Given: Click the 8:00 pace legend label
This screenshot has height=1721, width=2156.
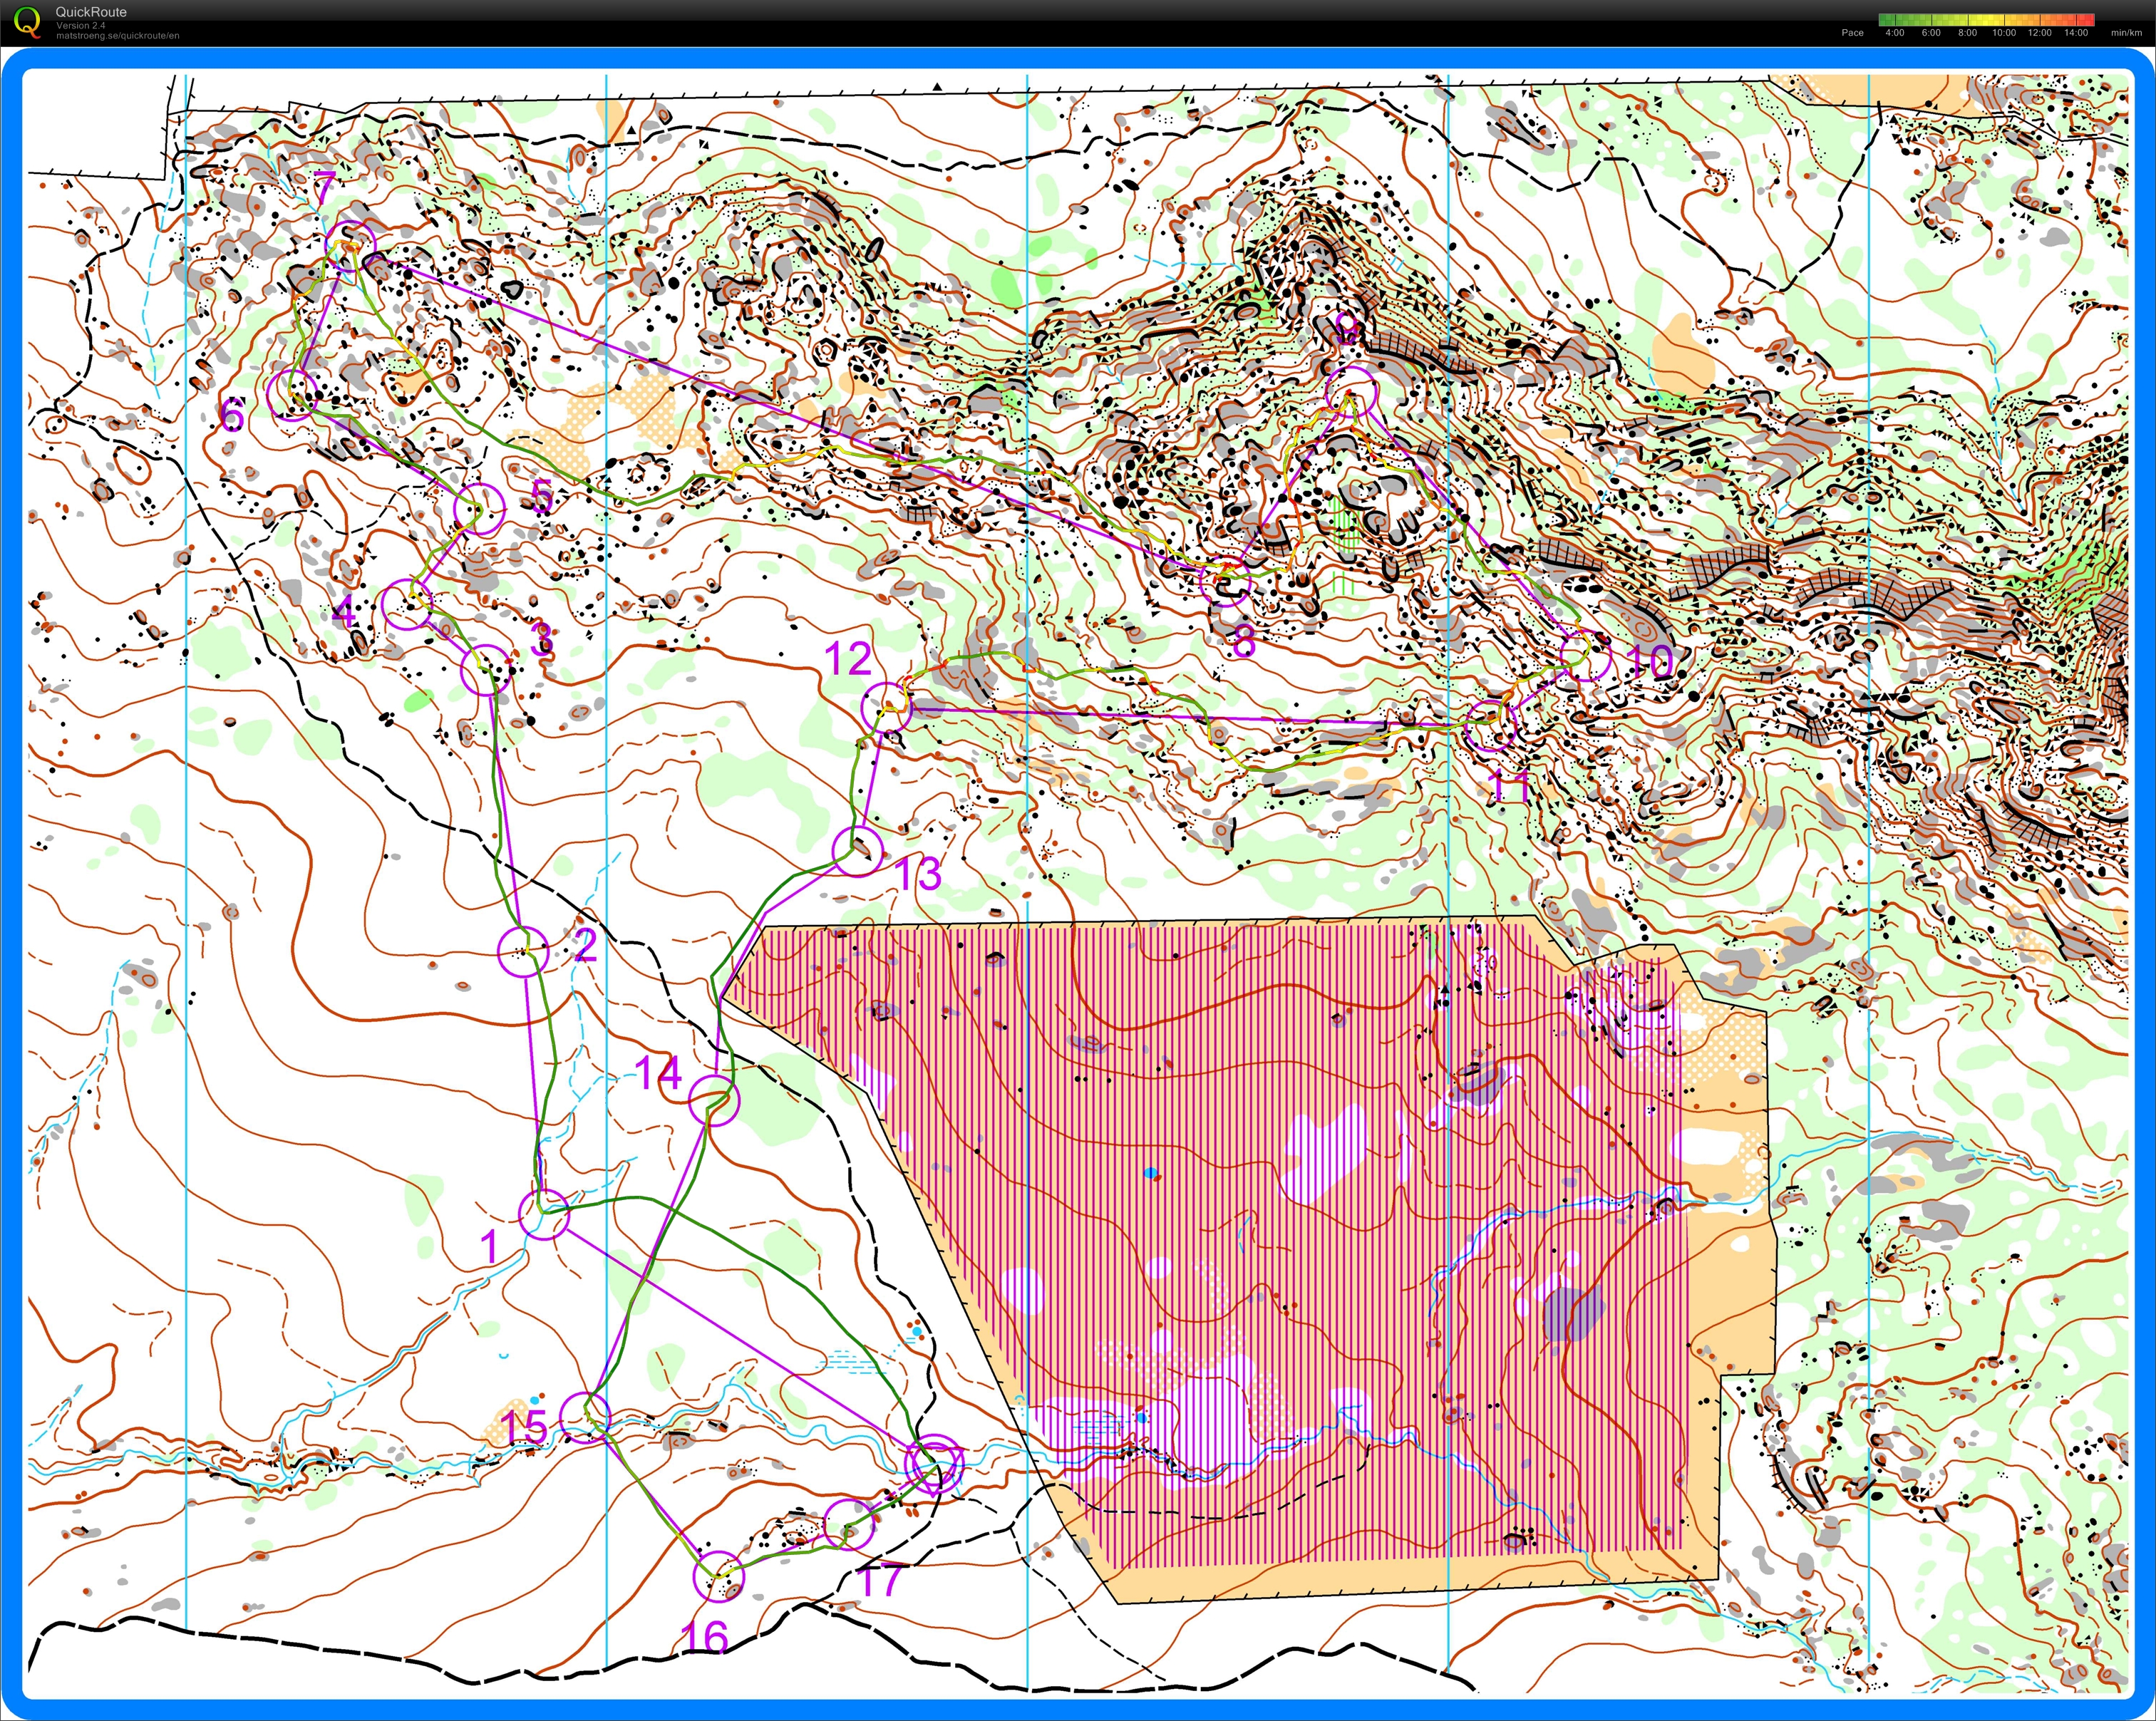Looking at the screenshot, I should point(1967,33).
